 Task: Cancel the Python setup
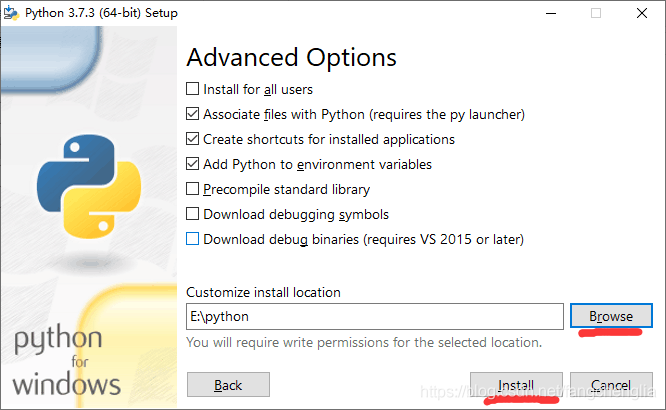coord(611,385)
